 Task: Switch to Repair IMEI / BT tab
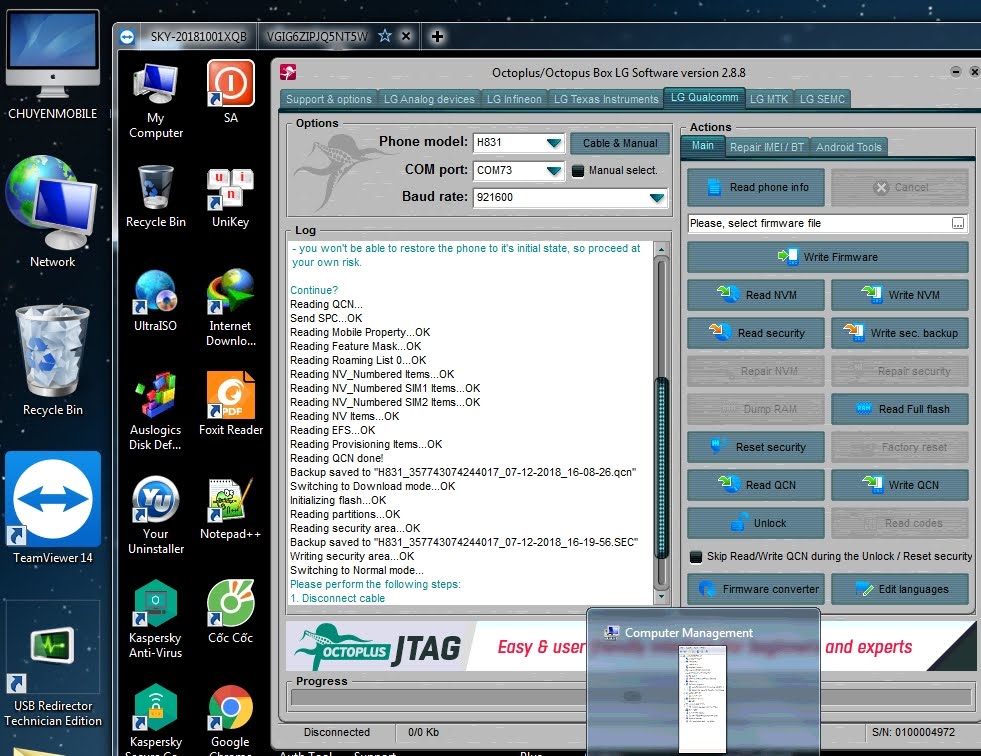(x=766, y=147)
